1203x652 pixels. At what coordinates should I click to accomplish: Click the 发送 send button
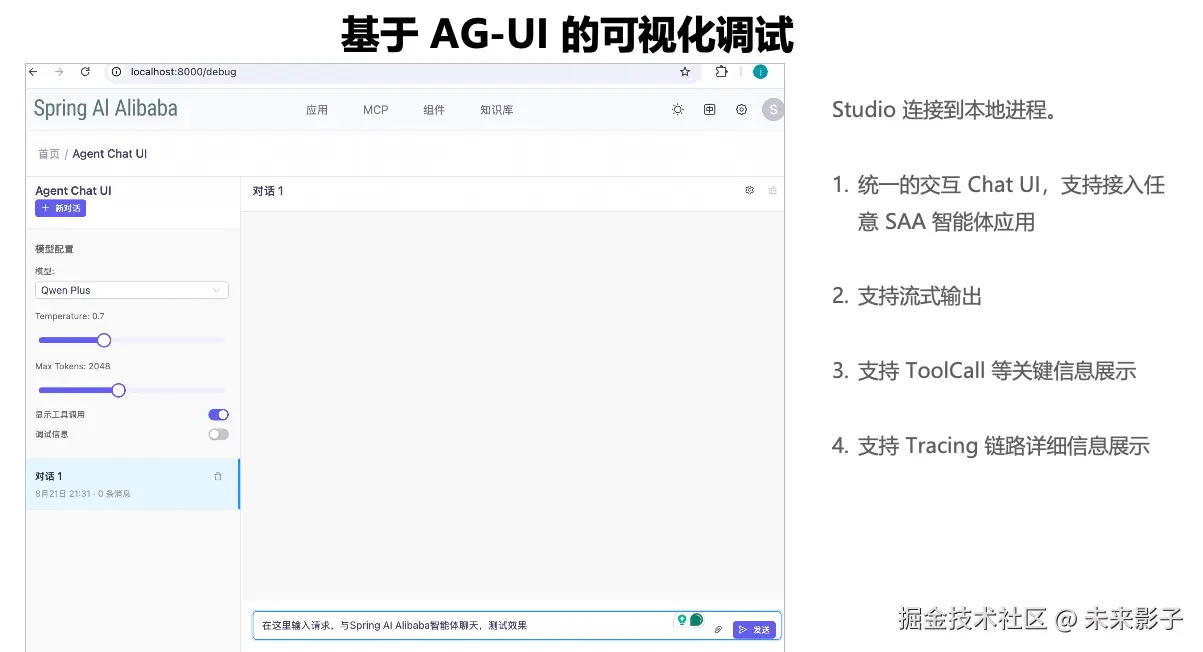755,629
